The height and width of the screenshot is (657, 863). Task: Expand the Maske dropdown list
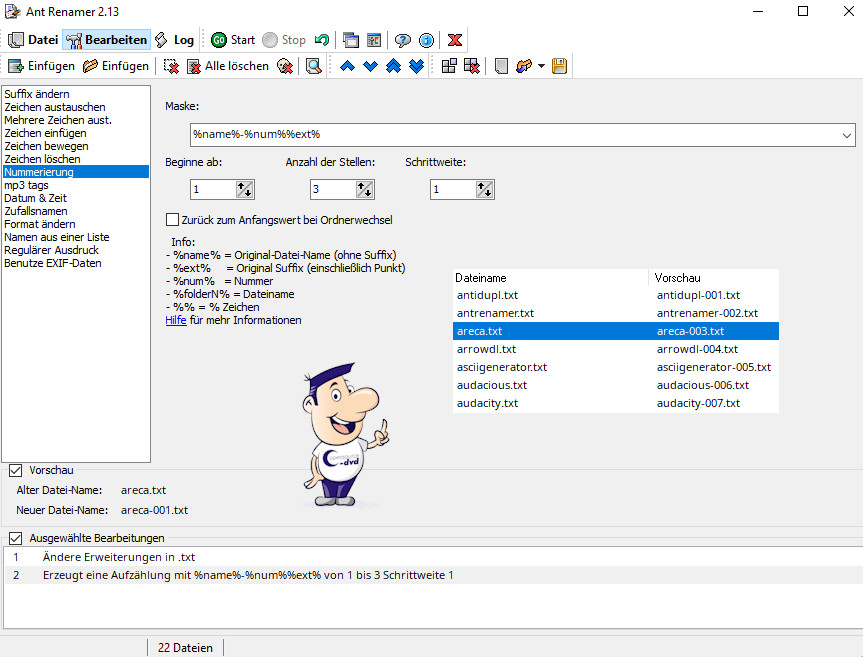tap(847, 134)
